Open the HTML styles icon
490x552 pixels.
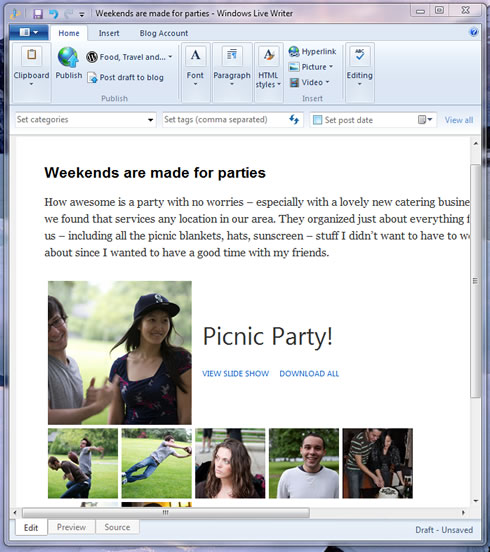tap(268, 56)
